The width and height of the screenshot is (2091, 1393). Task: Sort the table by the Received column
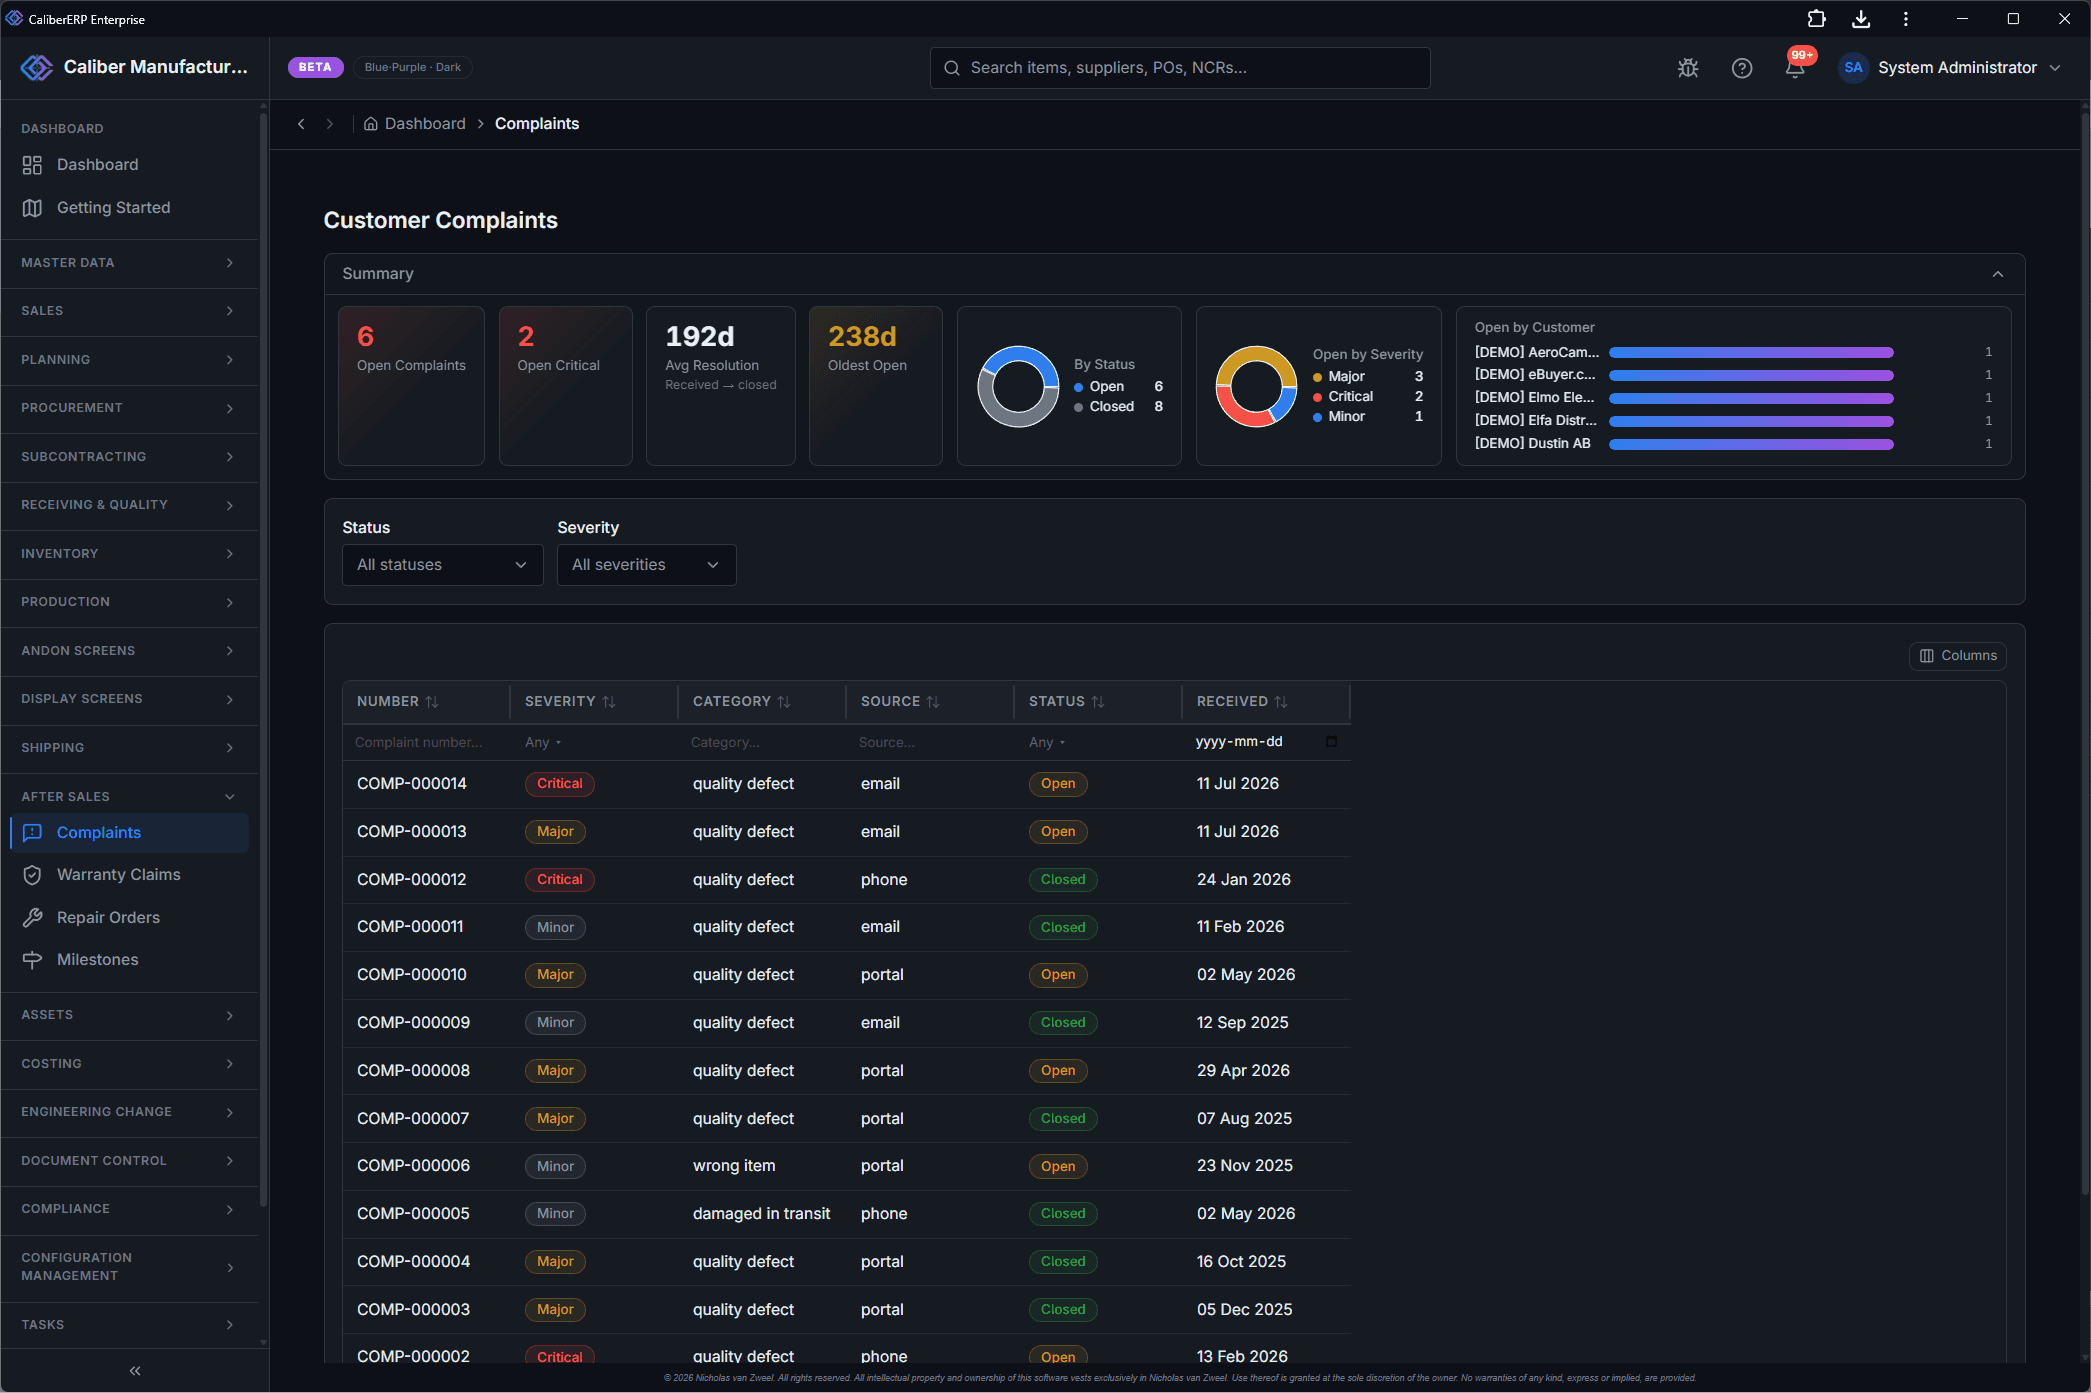coord(1242,702)
